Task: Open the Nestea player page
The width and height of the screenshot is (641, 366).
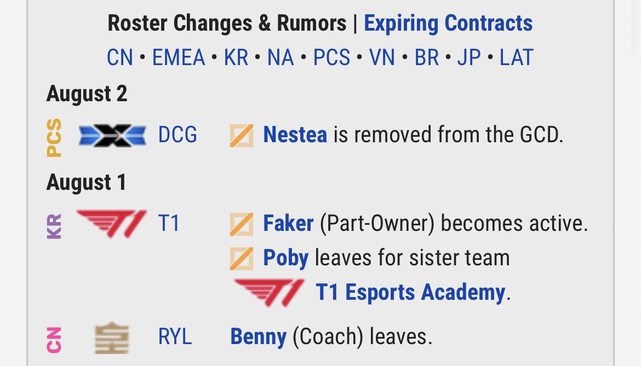Action: [x=295, y=135]
